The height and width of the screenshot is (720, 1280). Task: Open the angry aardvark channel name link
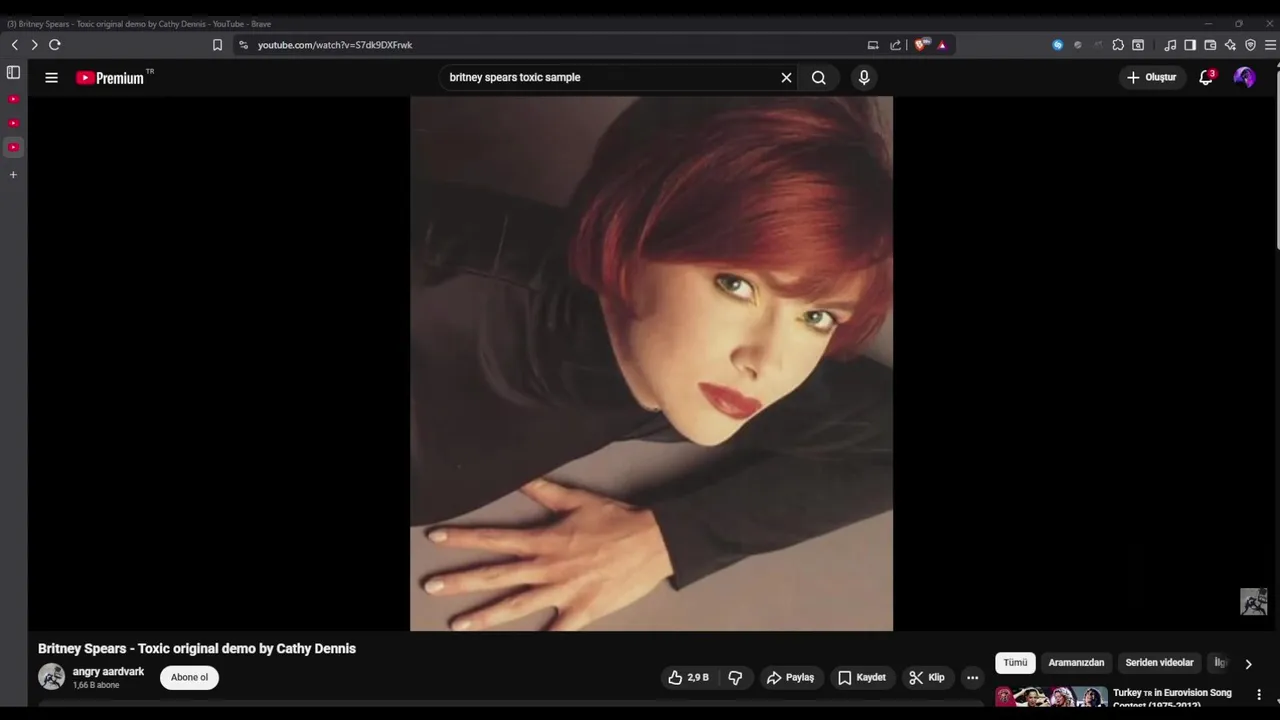click(x=108, y=671)
